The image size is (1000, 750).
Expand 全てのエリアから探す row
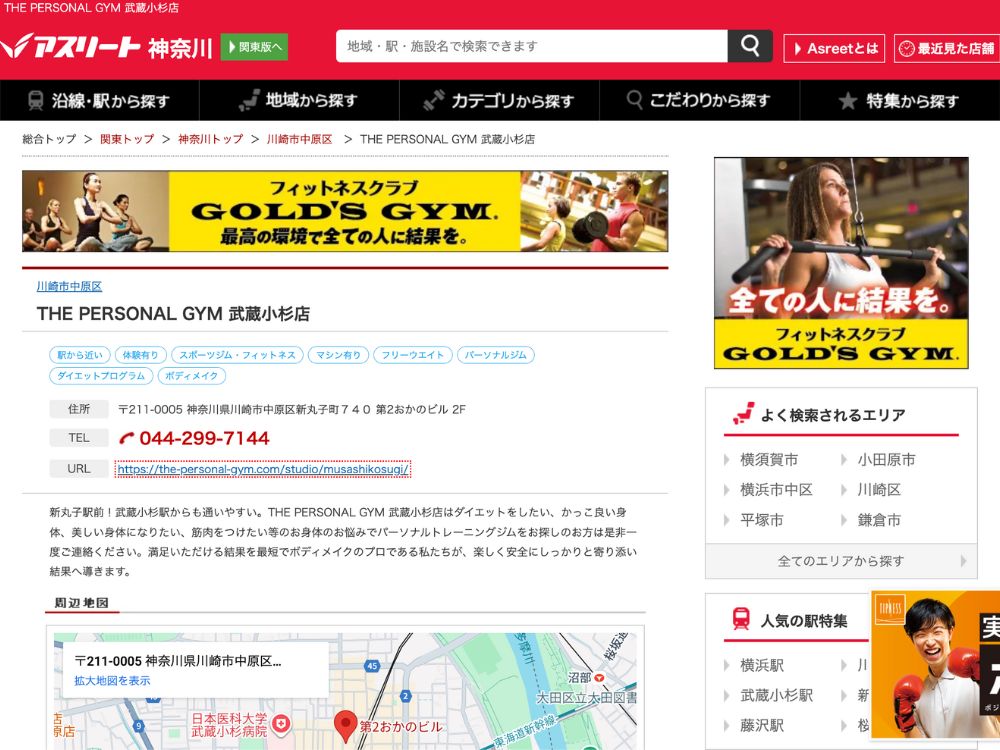[x=841, y=561]
